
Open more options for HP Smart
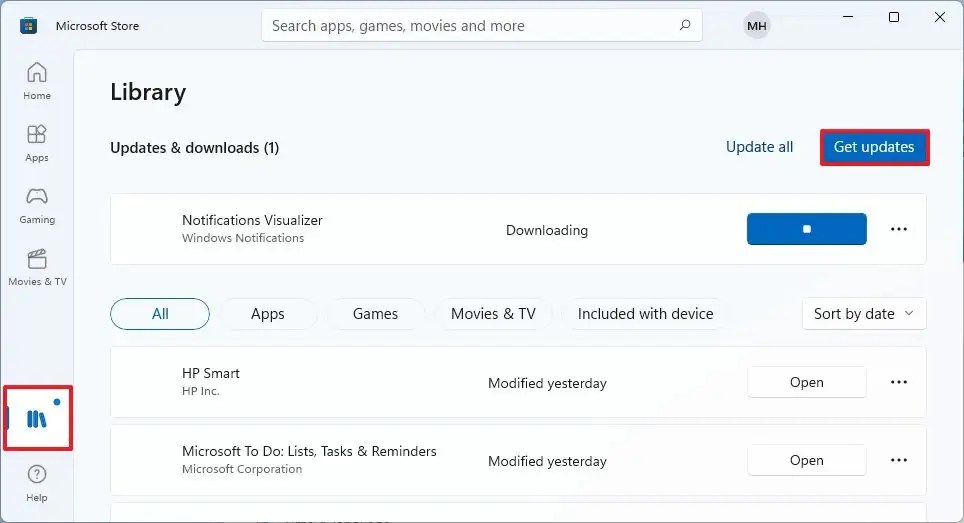pyautogui.click(x=899, y=382)
